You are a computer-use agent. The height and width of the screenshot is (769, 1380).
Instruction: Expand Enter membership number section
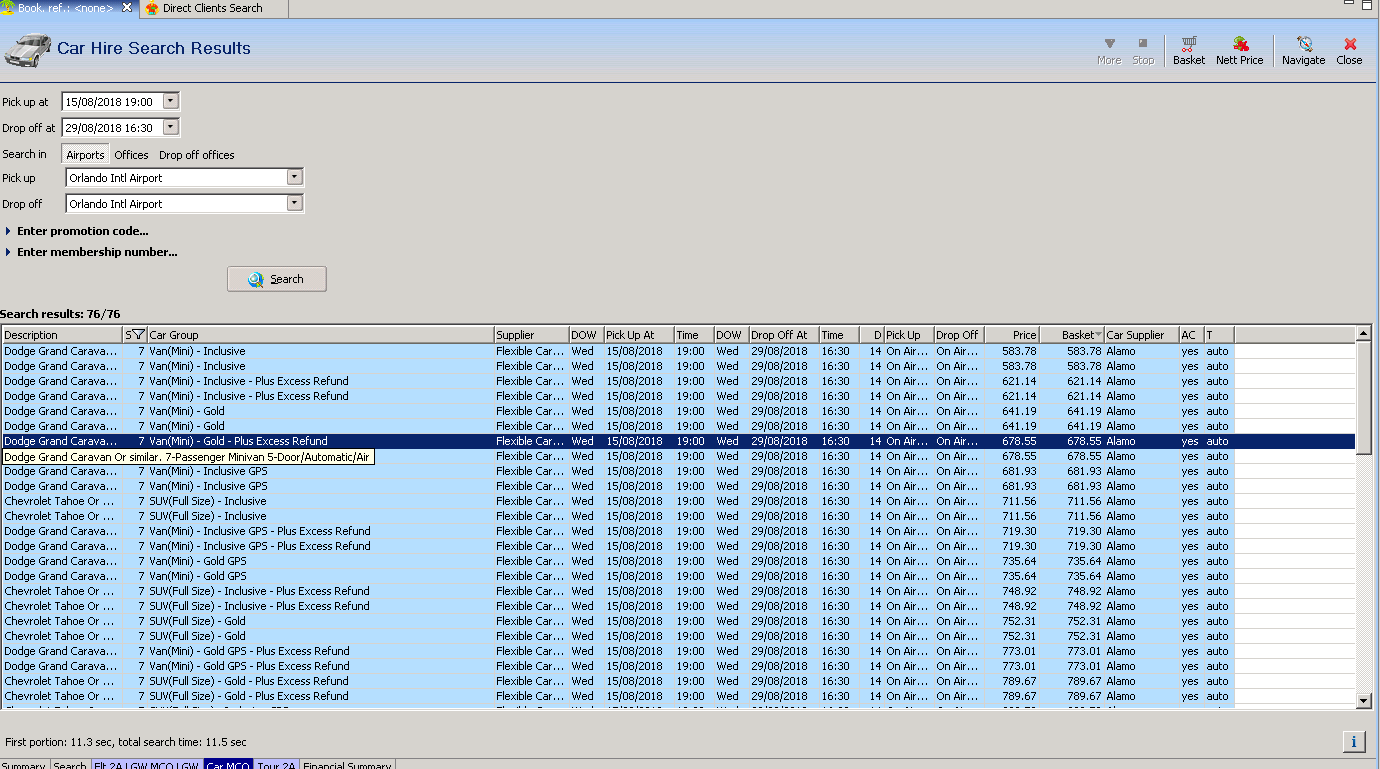91,252
